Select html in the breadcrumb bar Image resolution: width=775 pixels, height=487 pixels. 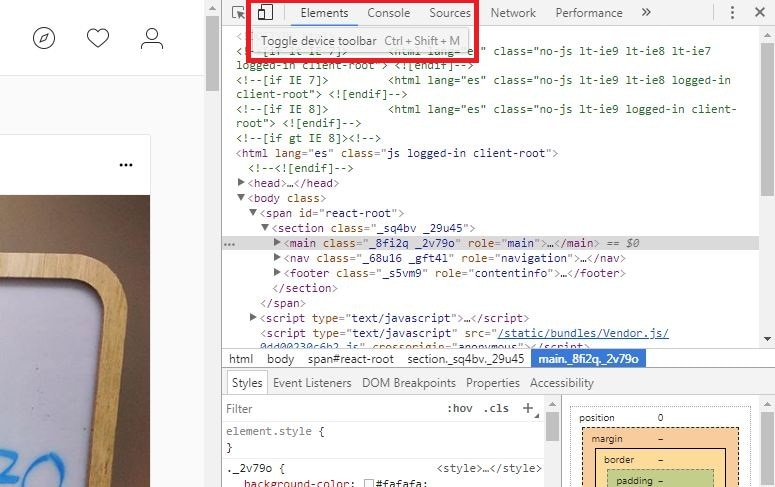pos(241,359)
